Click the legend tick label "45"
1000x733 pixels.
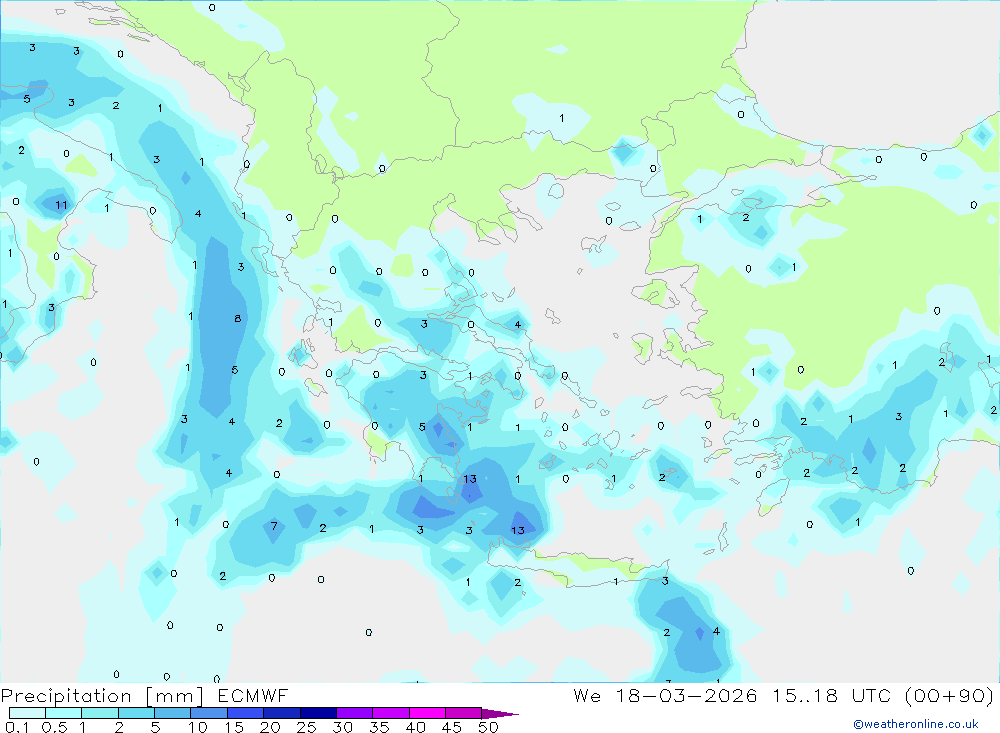452,727
